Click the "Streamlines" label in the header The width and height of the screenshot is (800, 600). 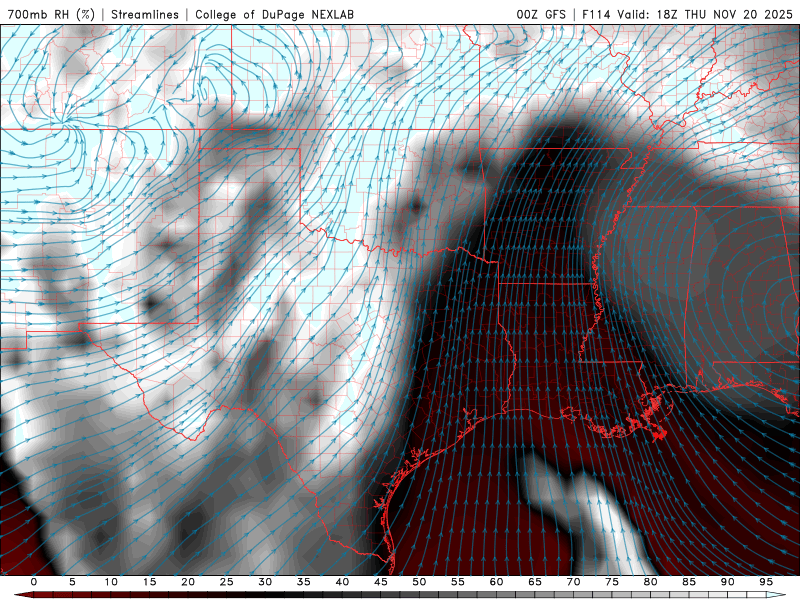(145, 14)
